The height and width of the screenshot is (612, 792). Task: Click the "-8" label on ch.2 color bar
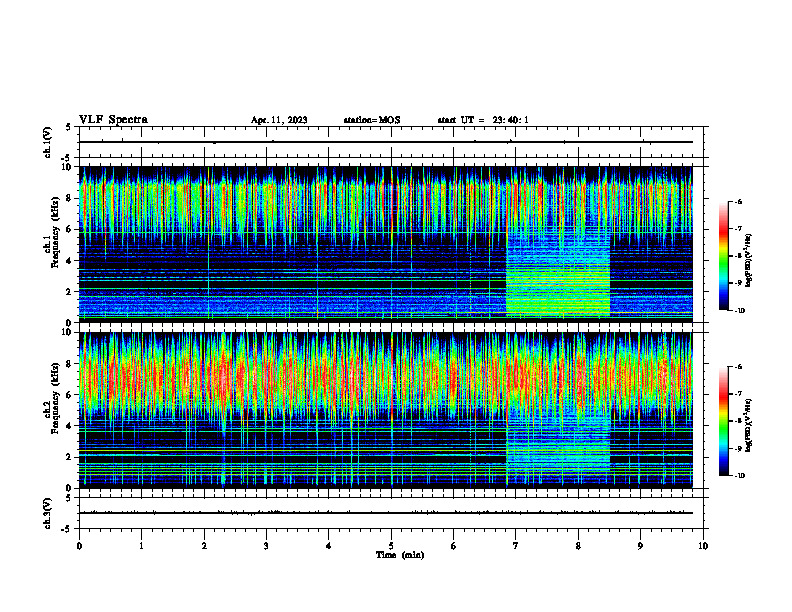tap(738, 421)
